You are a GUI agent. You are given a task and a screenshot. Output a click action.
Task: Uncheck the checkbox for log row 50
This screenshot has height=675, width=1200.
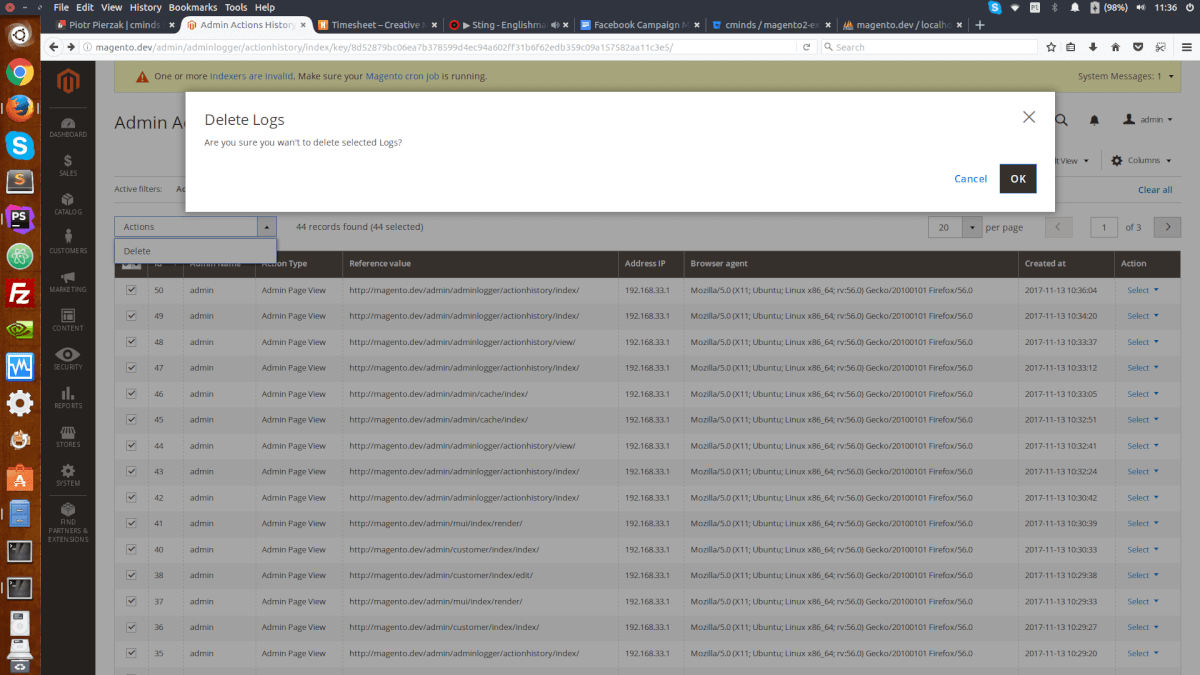[131, 290]
